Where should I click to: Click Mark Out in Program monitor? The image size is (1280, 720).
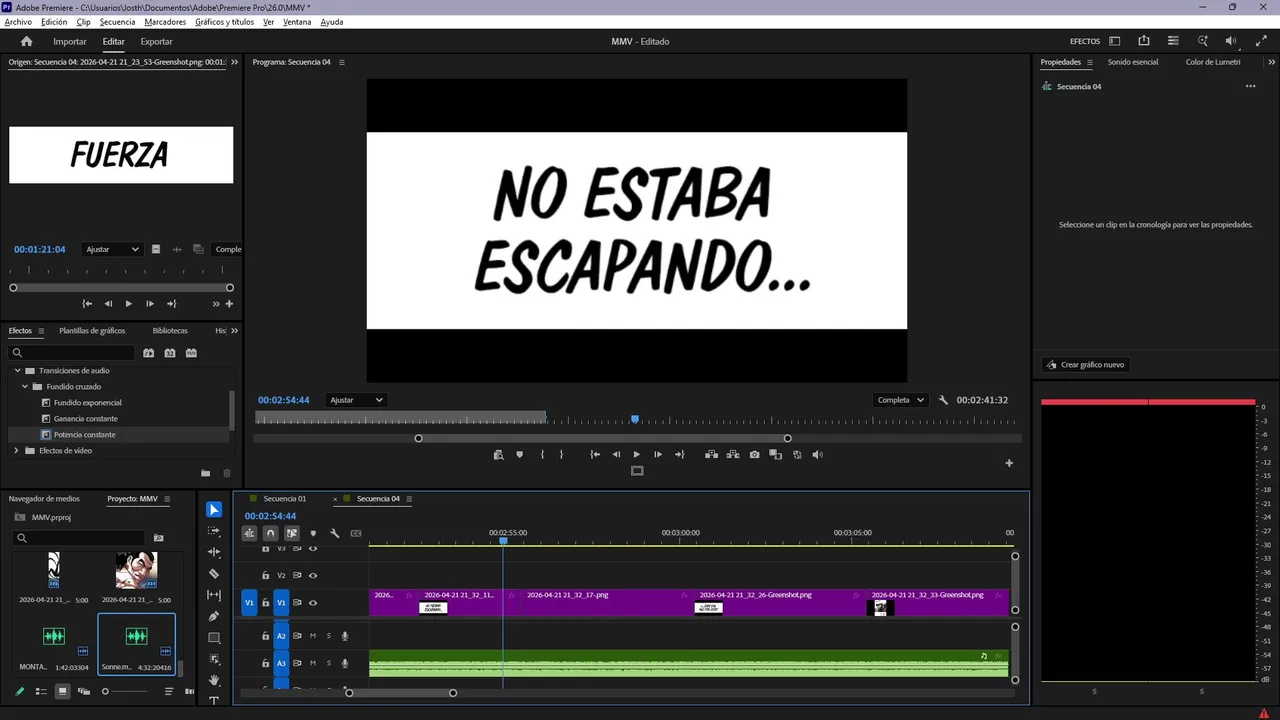pyautogui.click(x=561, y=455)
